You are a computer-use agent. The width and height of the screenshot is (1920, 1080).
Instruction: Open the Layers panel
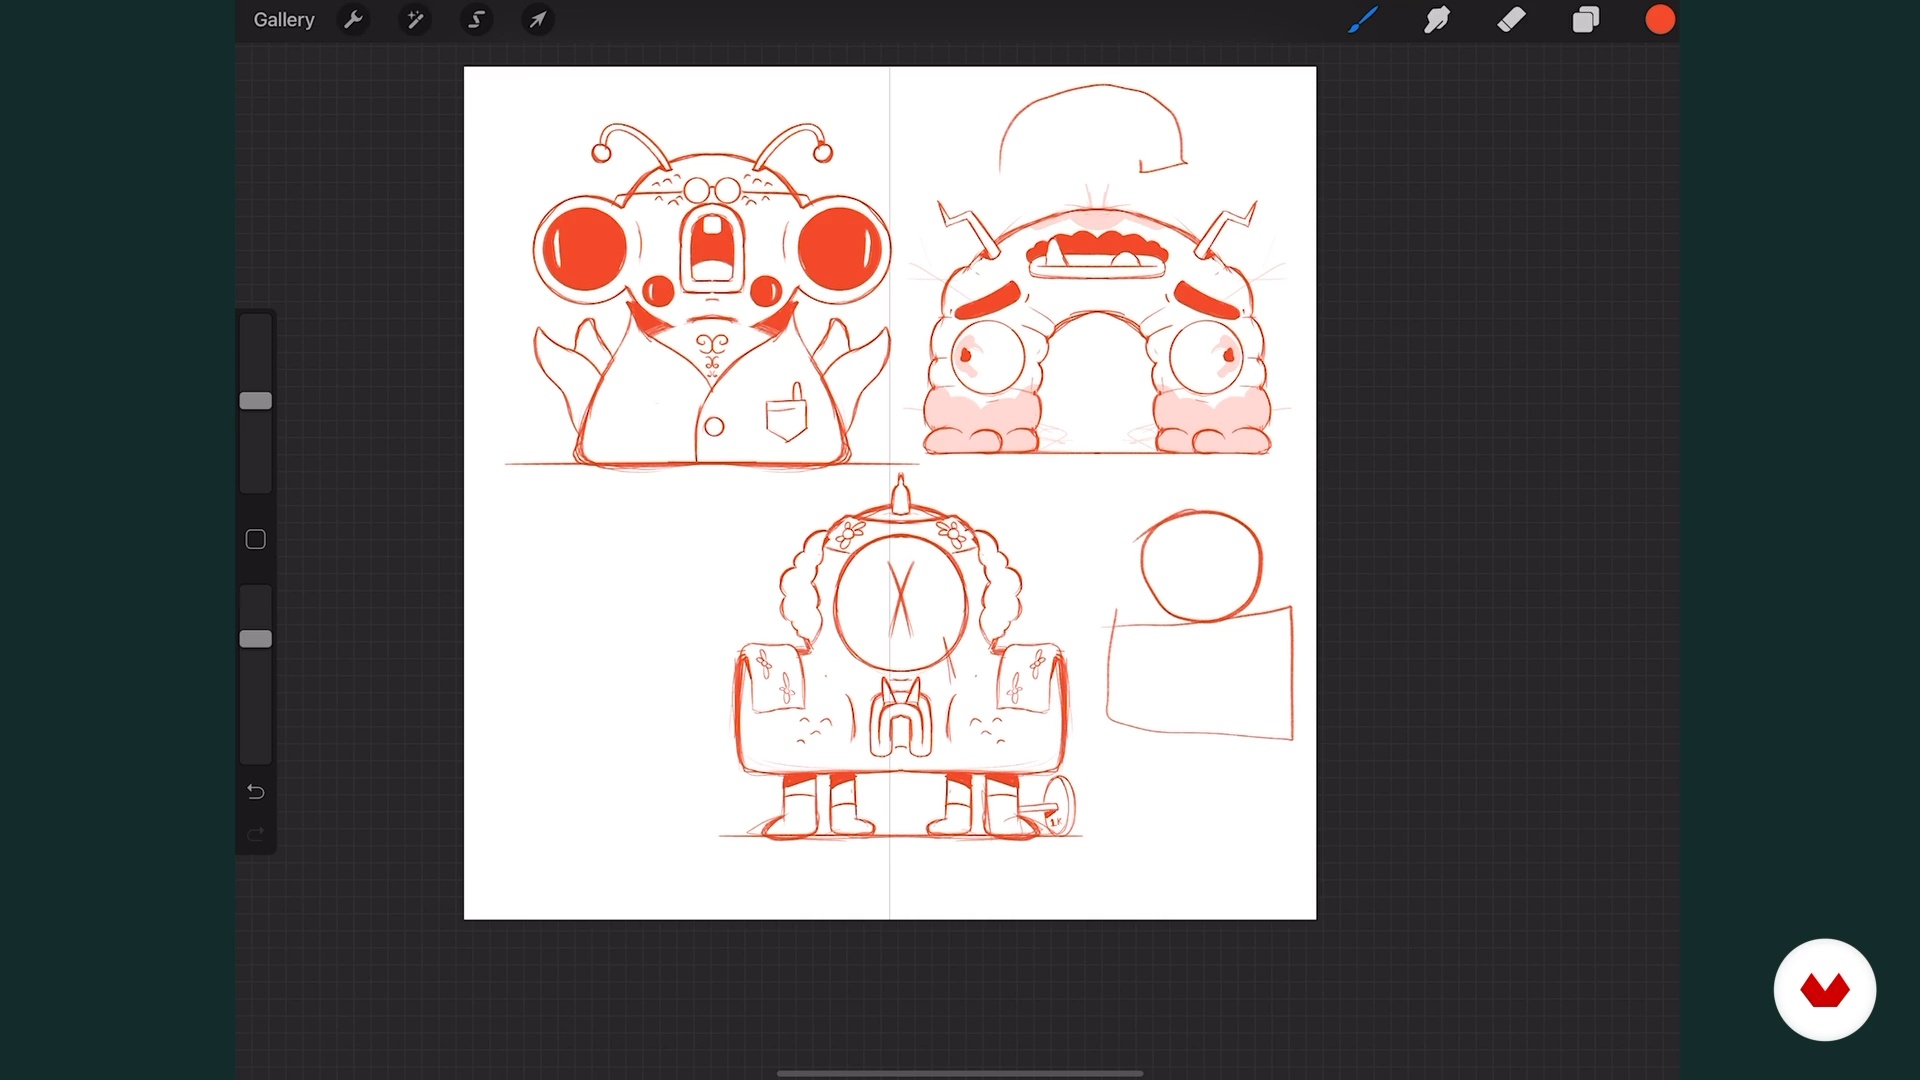[x=1586, y=20]
